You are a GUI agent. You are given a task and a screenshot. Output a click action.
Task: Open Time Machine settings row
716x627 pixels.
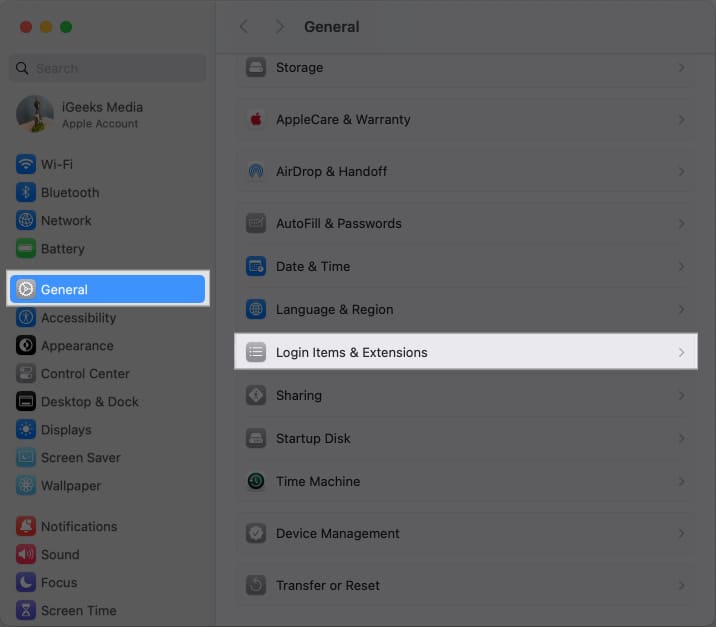click(466, 481)
